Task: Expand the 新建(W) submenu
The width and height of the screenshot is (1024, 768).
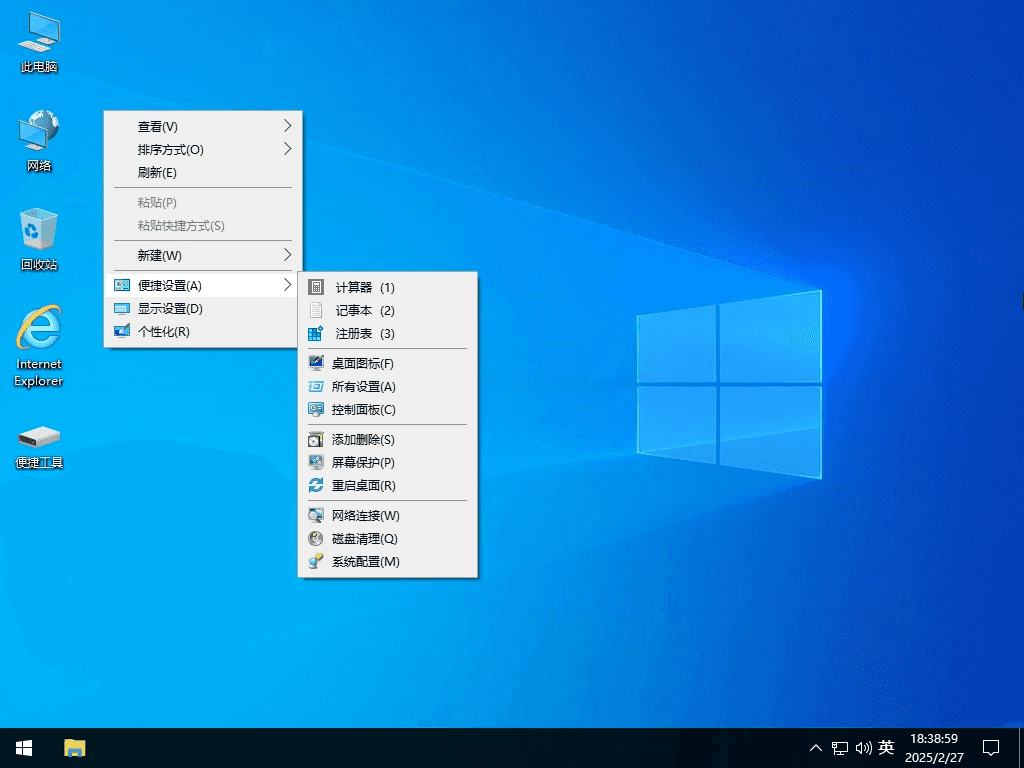Action: 200,255
